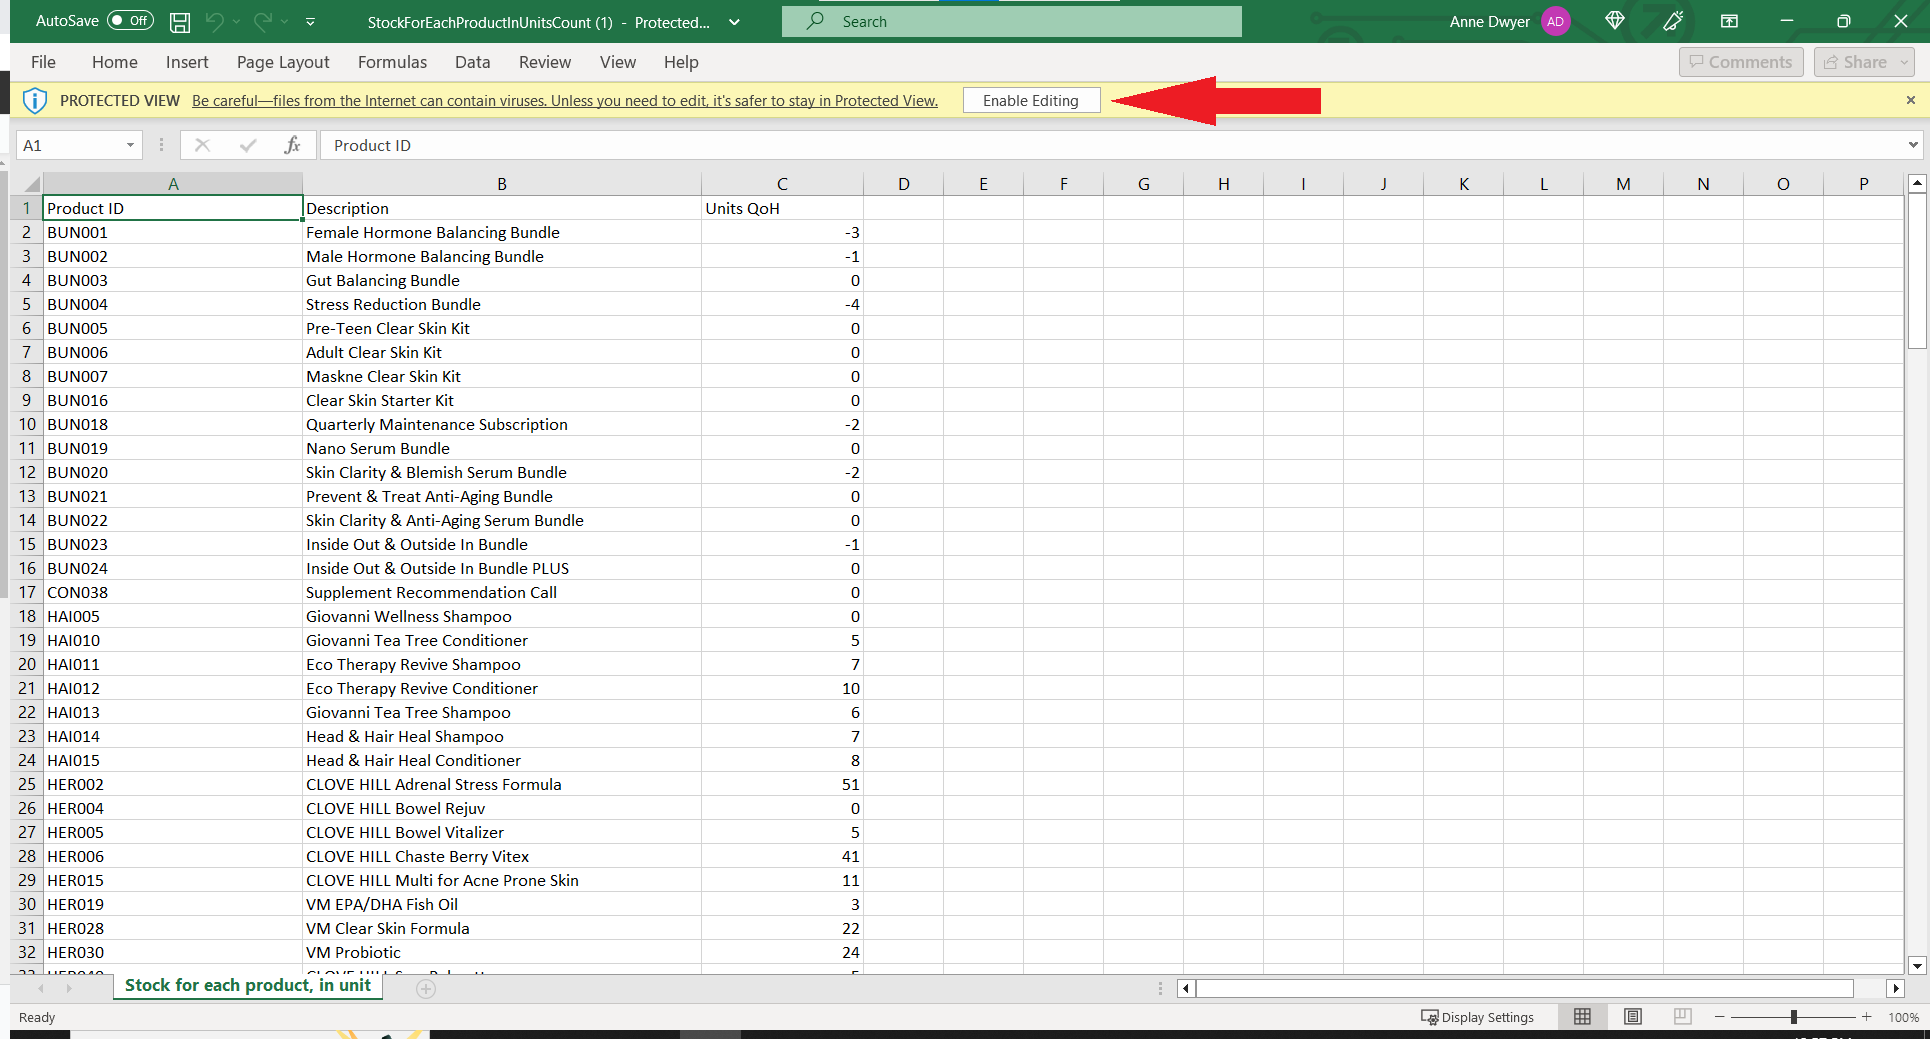Viewport: 1930px width, 1039px height.
Task: Click the Comments button
Action: 1741,62
